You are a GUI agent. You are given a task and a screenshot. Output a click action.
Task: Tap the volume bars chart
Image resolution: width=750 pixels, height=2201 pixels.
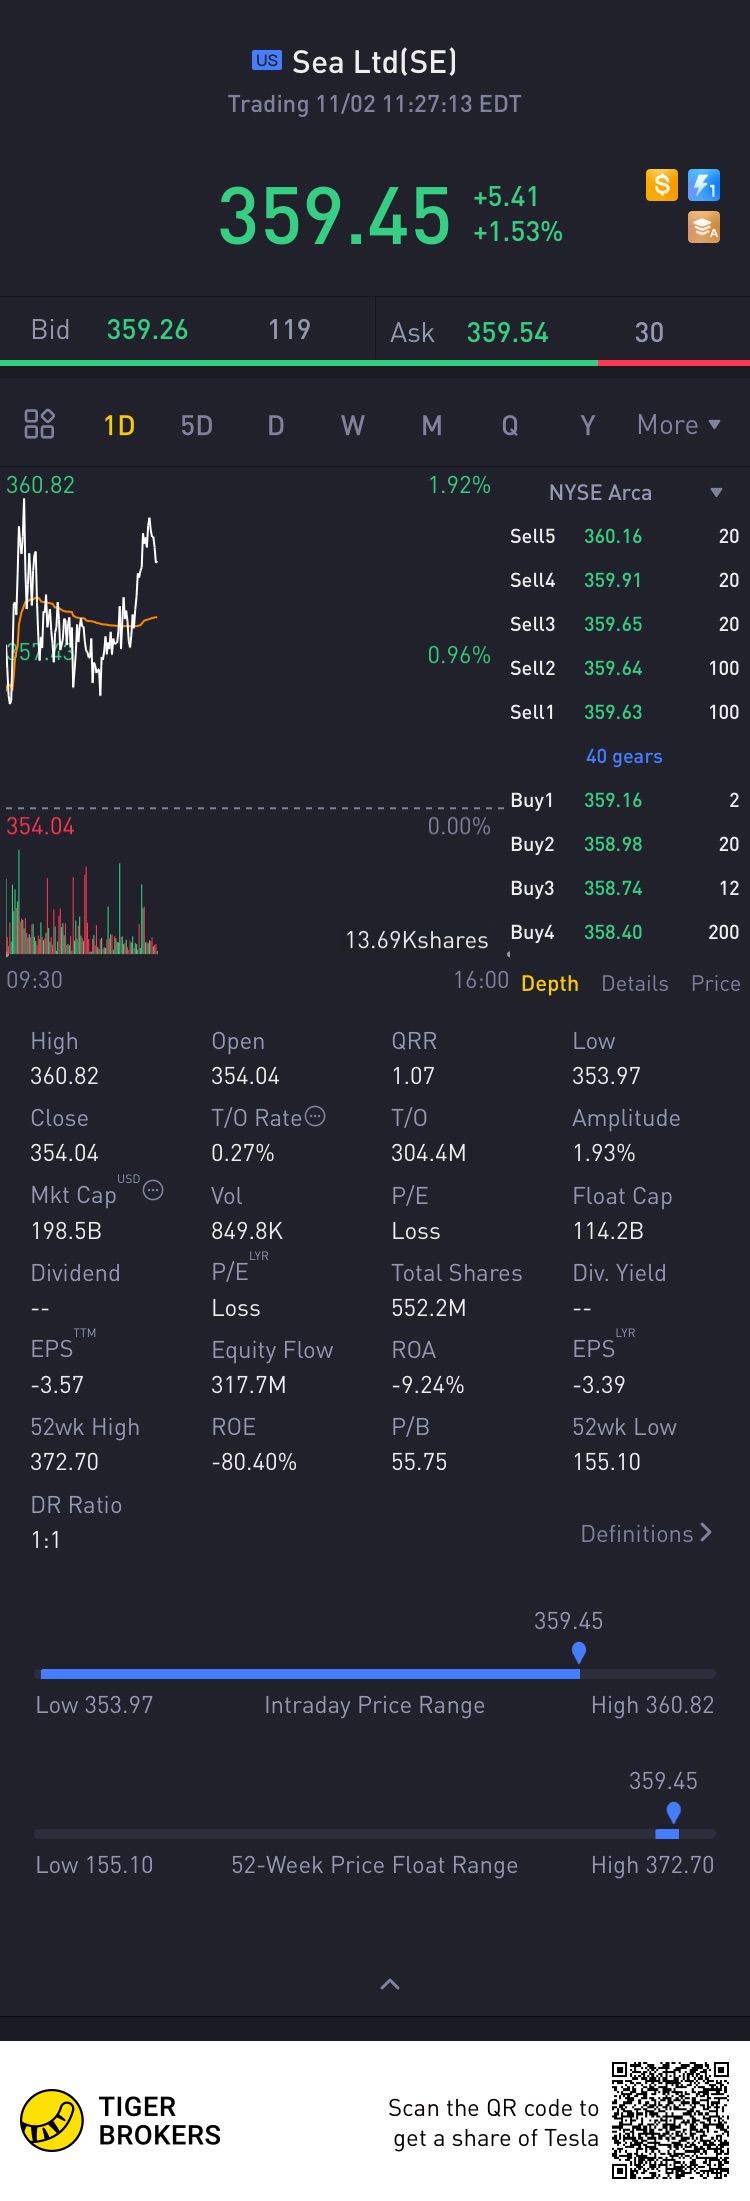click(x=82, y=903)
